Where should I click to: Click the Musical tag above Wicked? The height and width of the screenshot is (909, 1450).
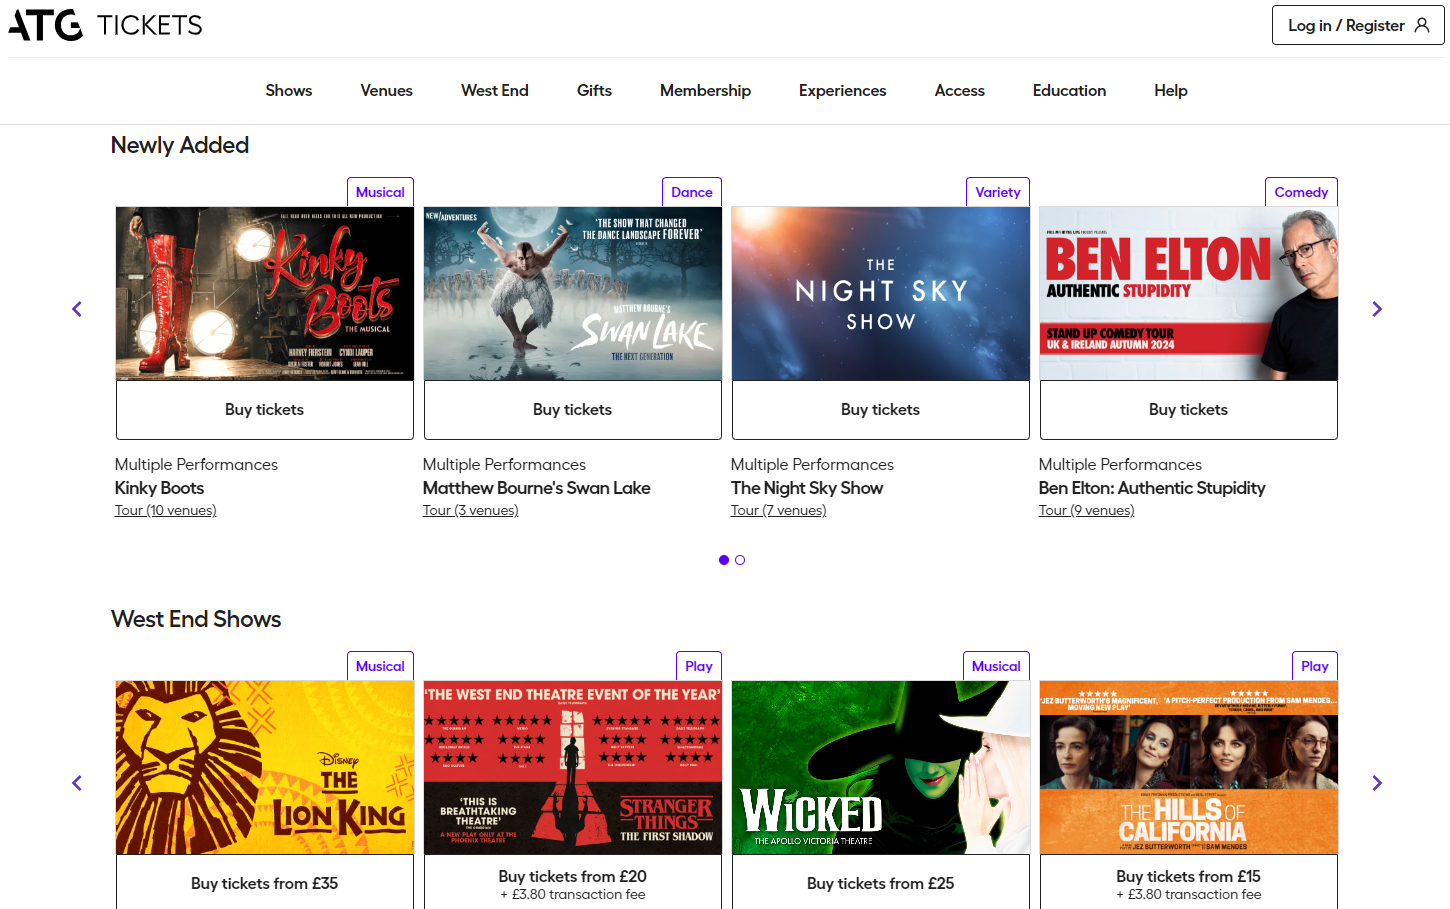996,666
